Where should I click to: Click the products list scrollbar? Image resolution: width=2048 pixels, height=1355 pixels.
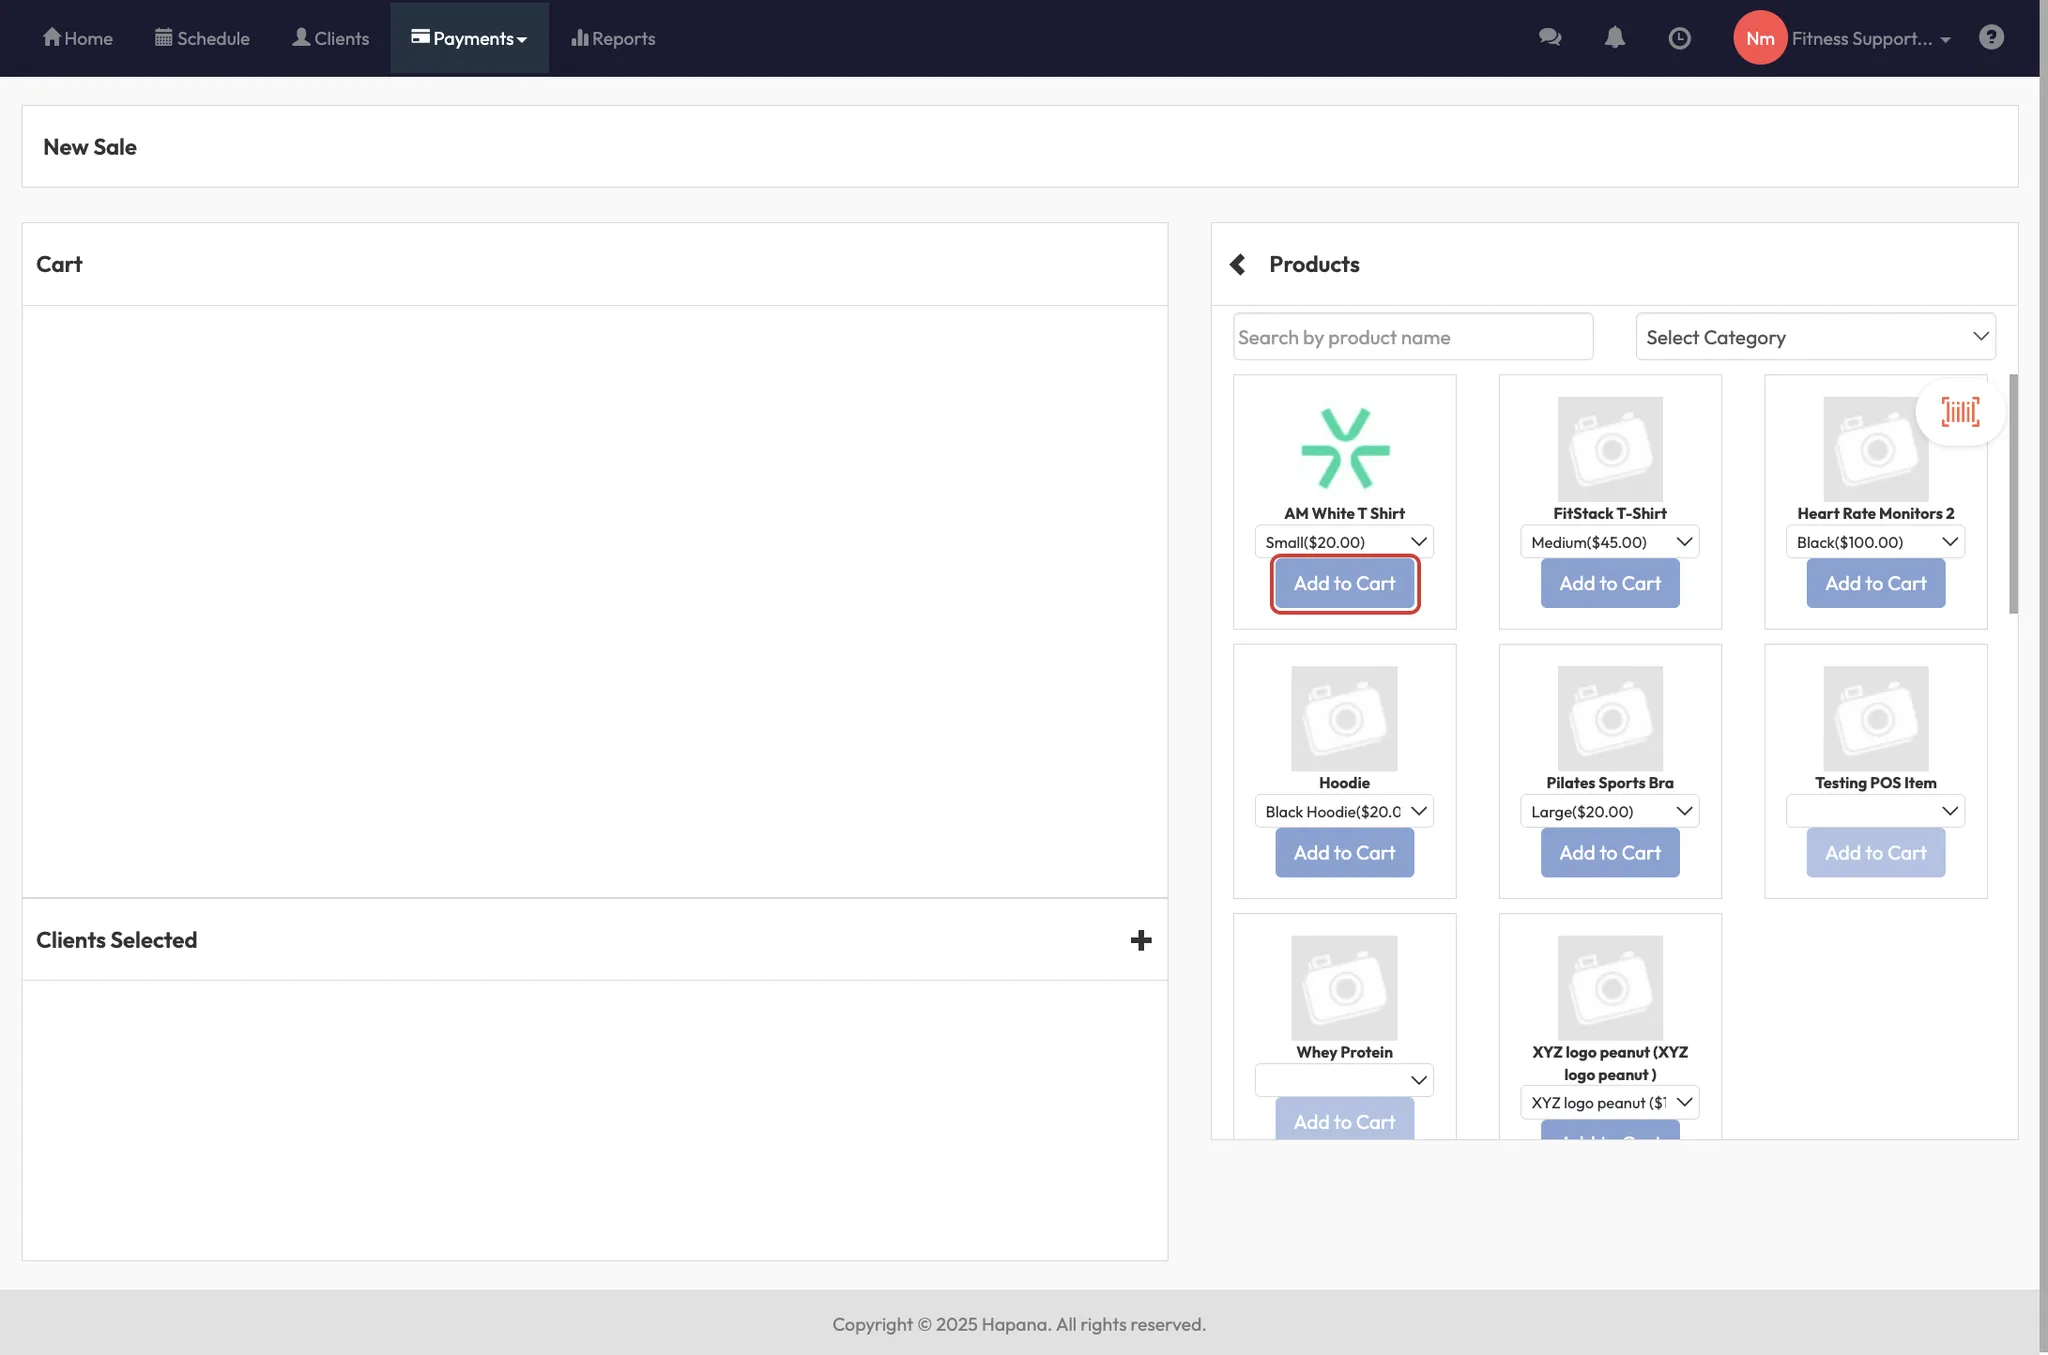tap(2013, 494)
